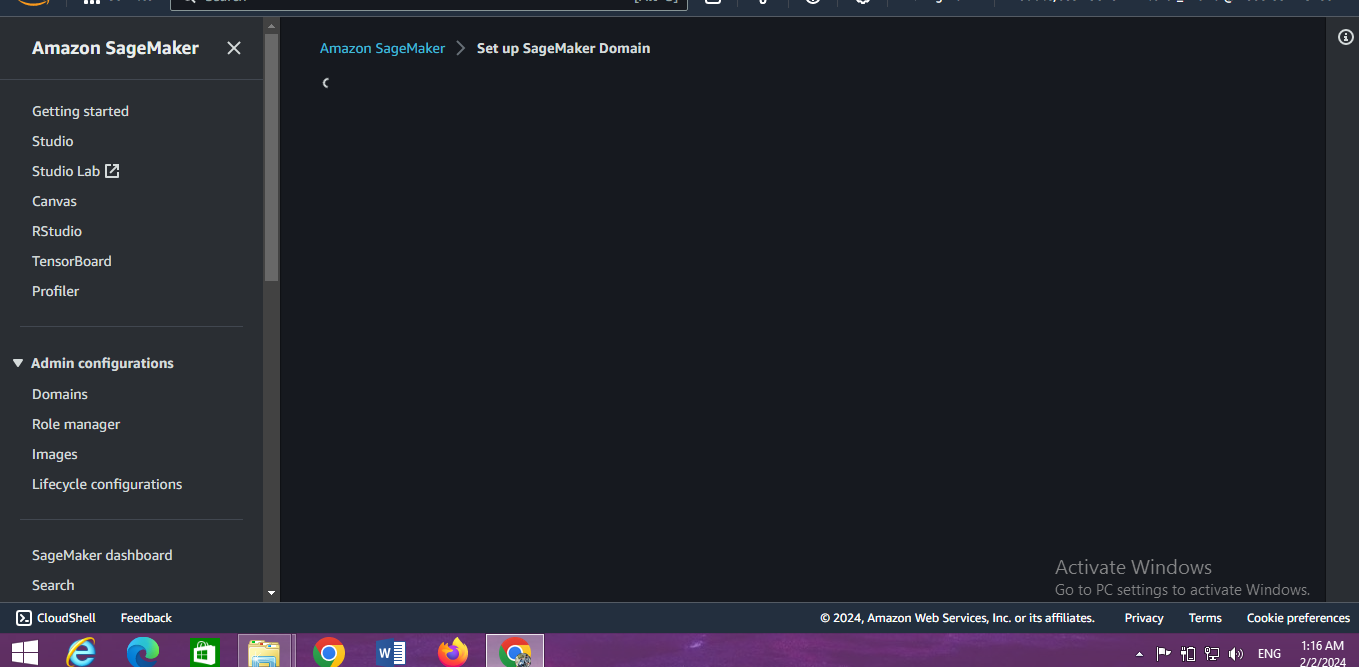1359x667 pixels.
Task: Click the external-link icon beside Studio Lab
Action: pos(112,171)
